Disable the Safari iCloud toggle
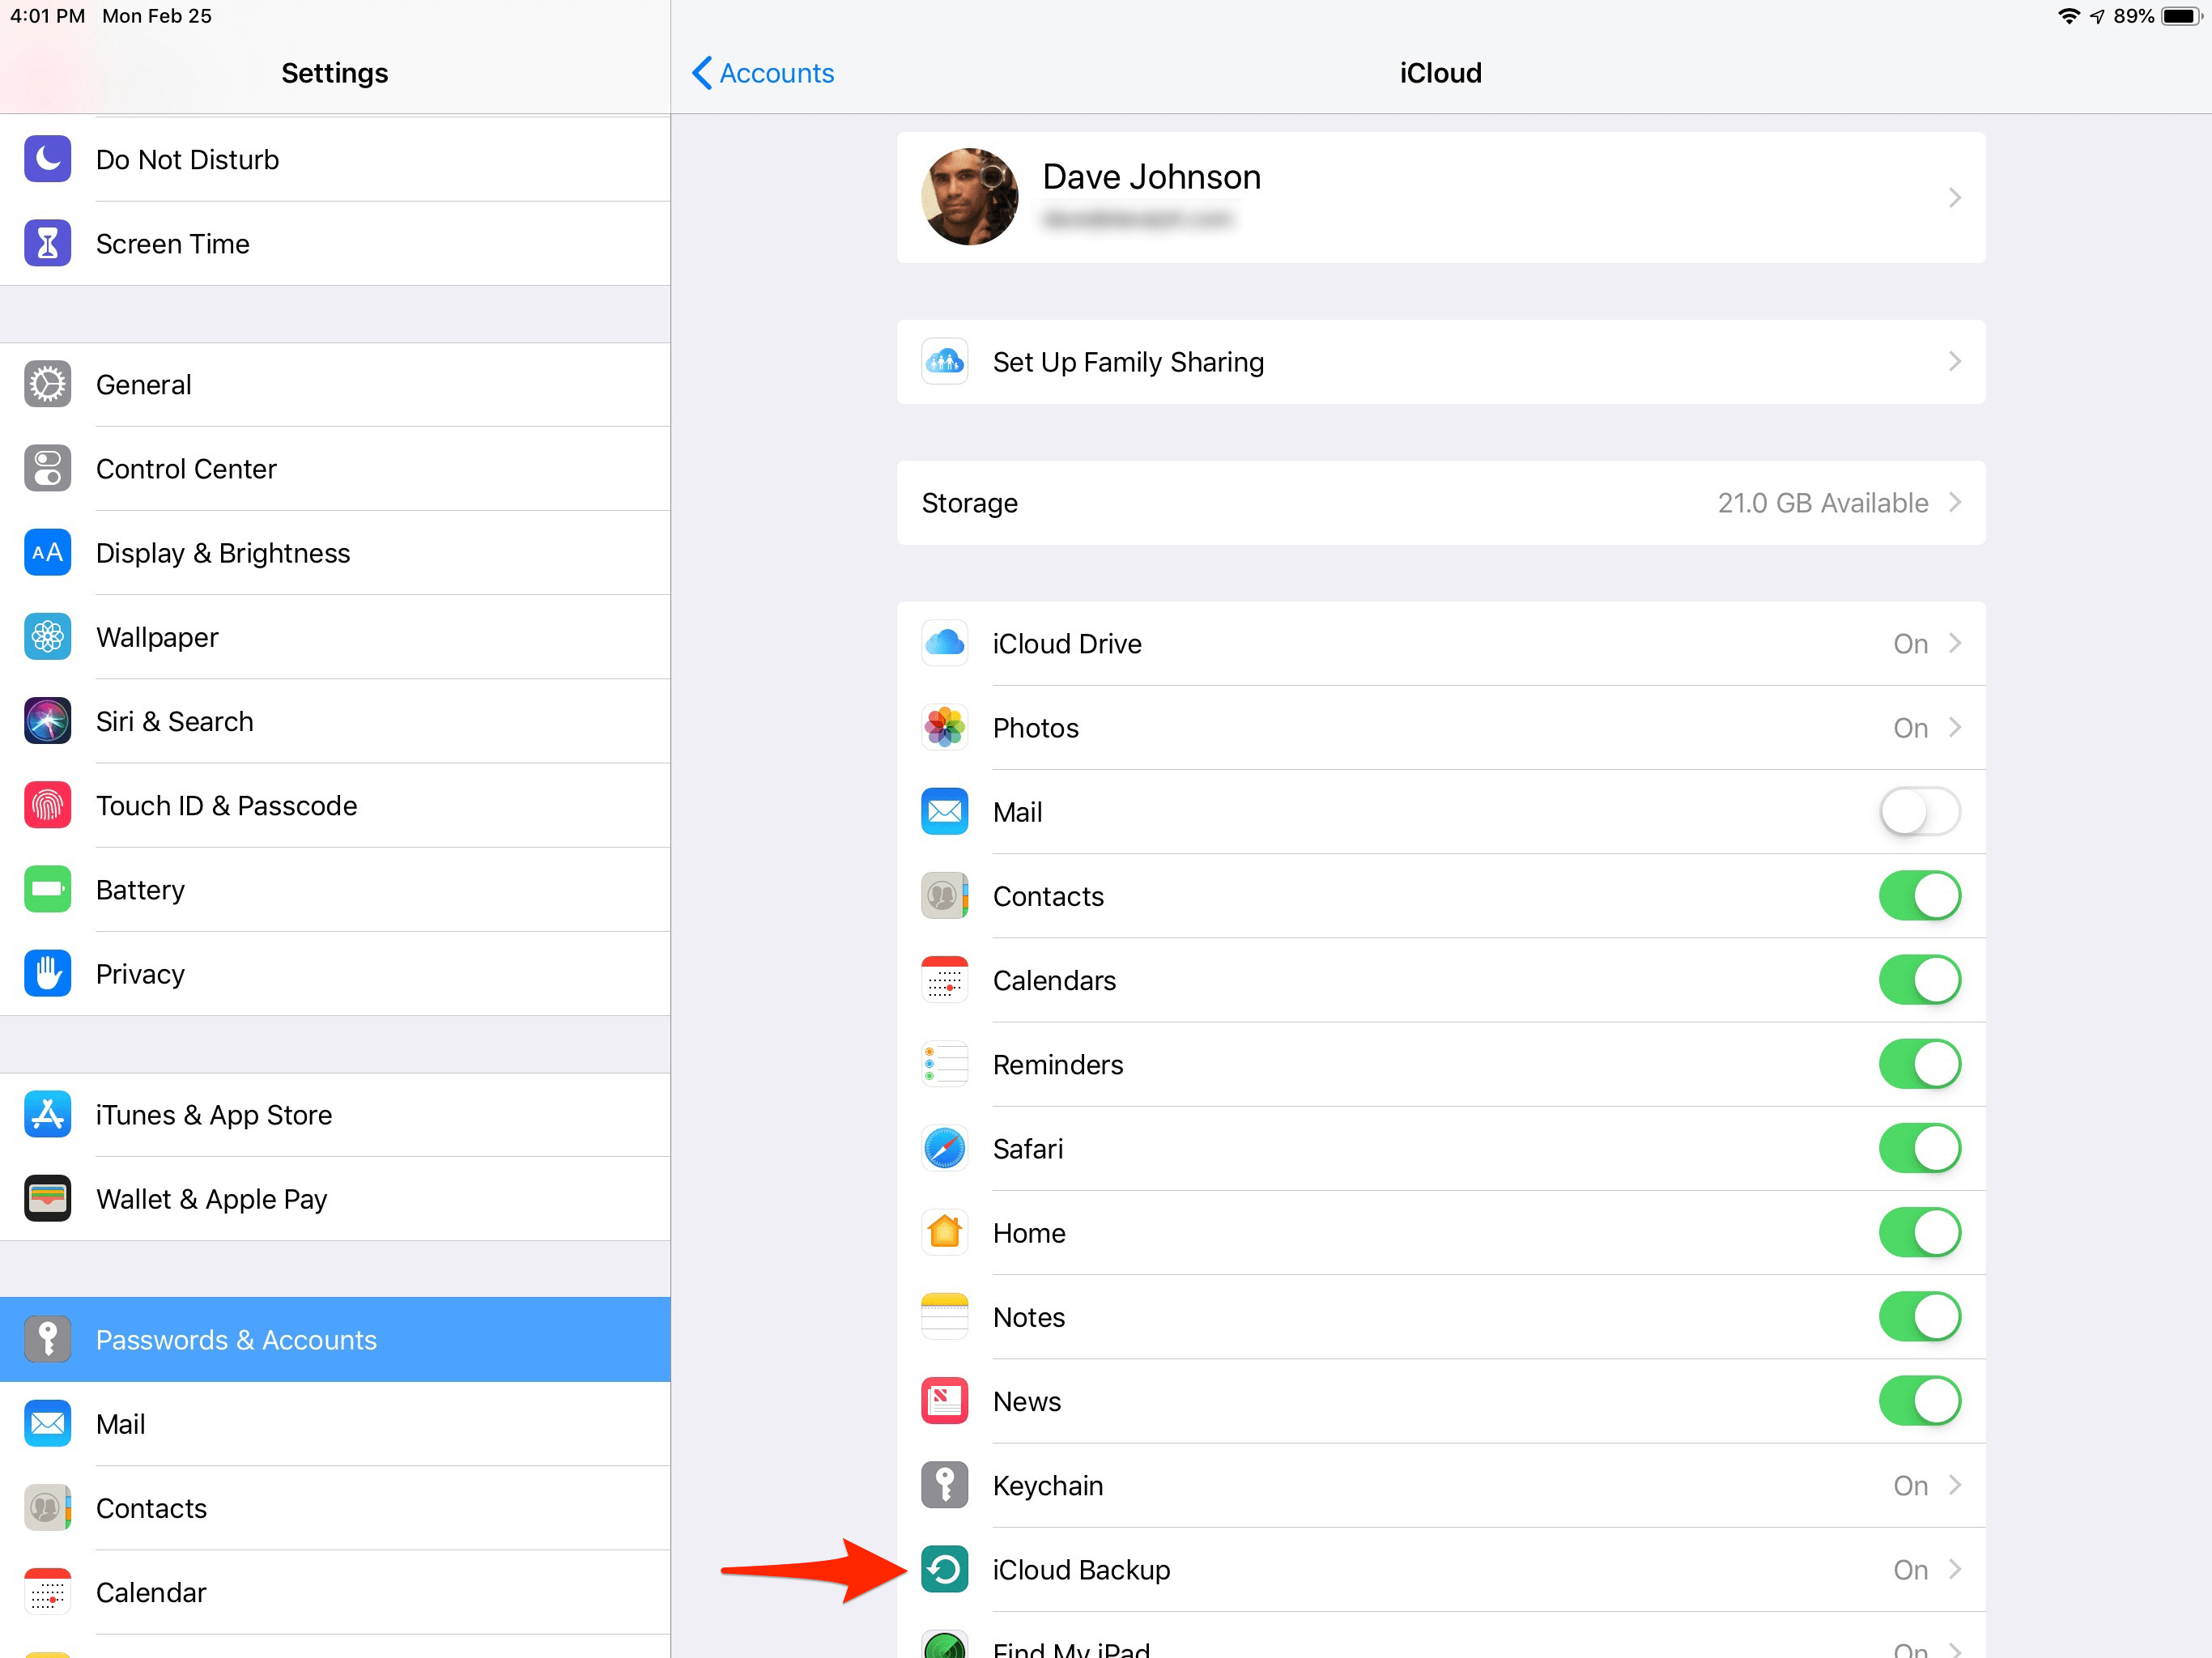The height and width of the screenshot is (1658, 2212). 1919,1148
